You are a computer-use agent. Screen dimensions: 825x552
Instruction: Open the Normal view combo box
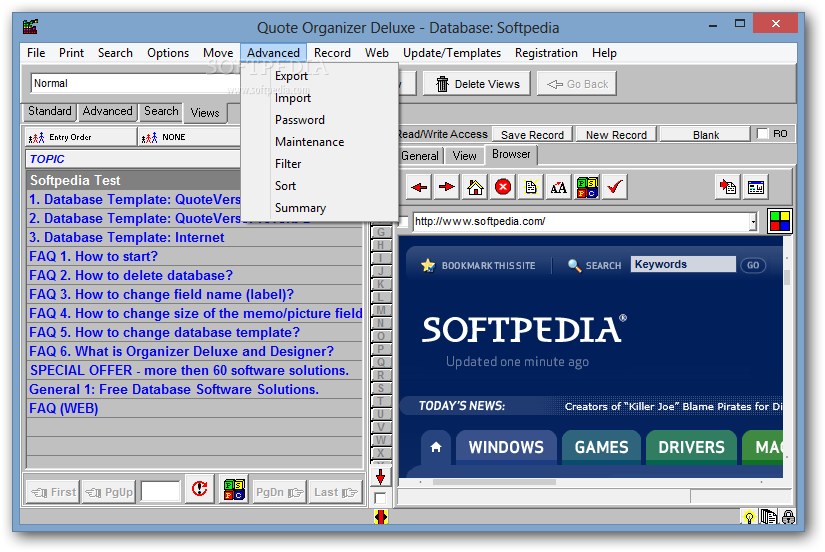[x=136, y=83]
